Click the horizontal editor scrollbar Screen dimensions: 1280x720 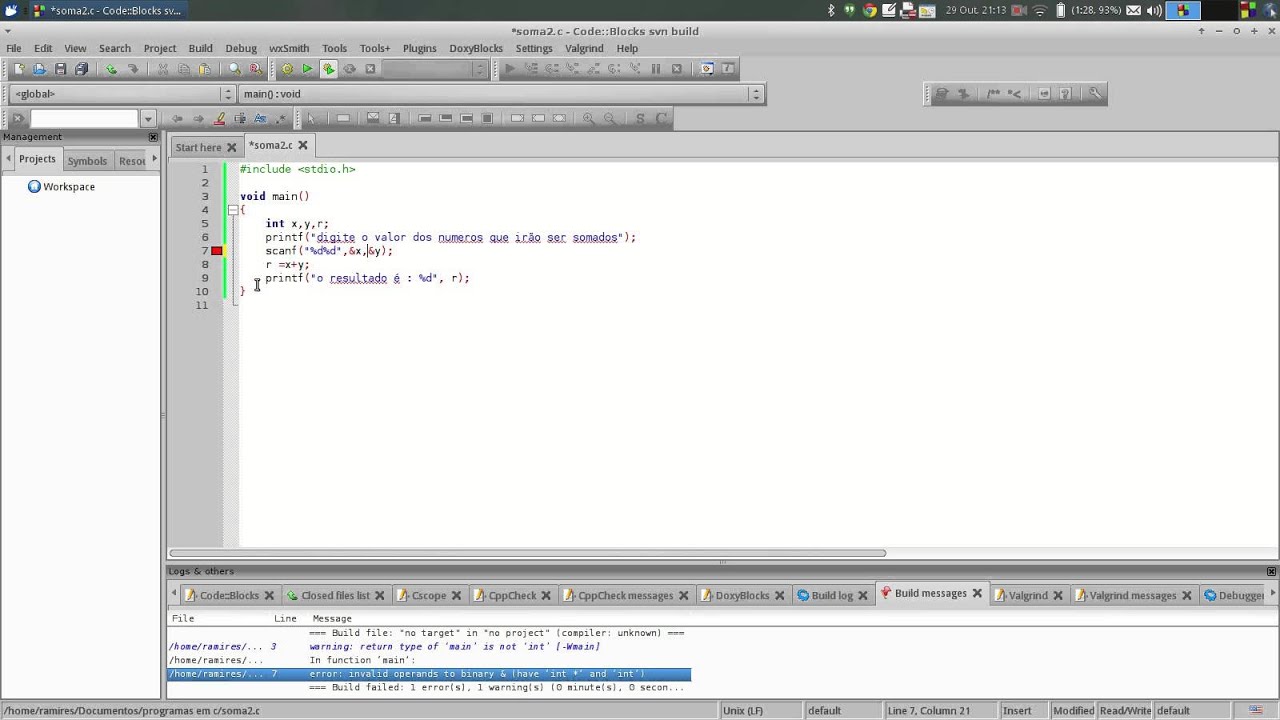(x=527, y=553)
